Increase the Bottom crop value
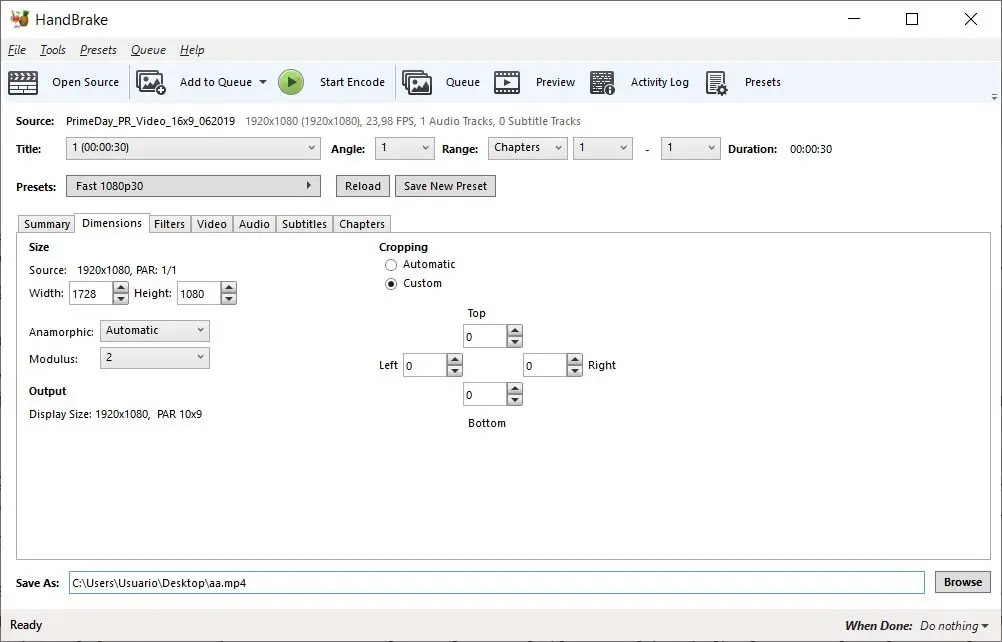The image size is (1002, 642). point(515,388)
